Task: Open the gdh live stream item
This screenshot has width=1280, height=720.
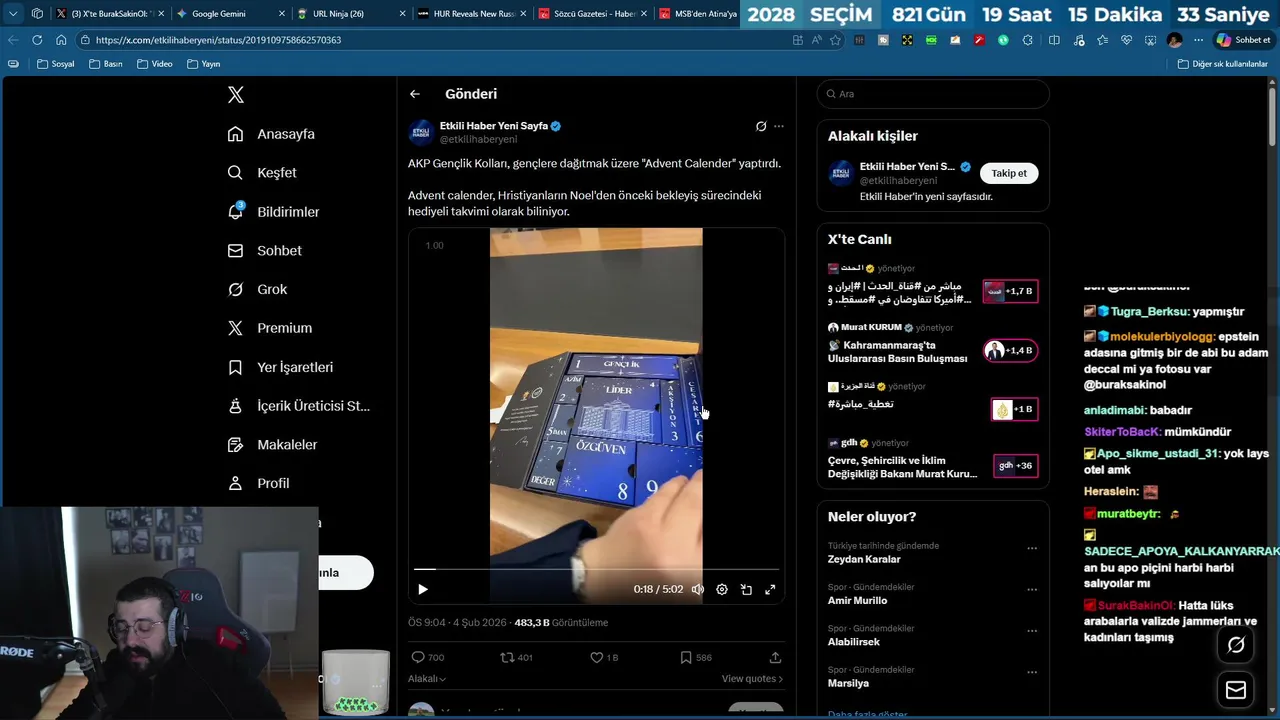Action: [x=933, y=461]
